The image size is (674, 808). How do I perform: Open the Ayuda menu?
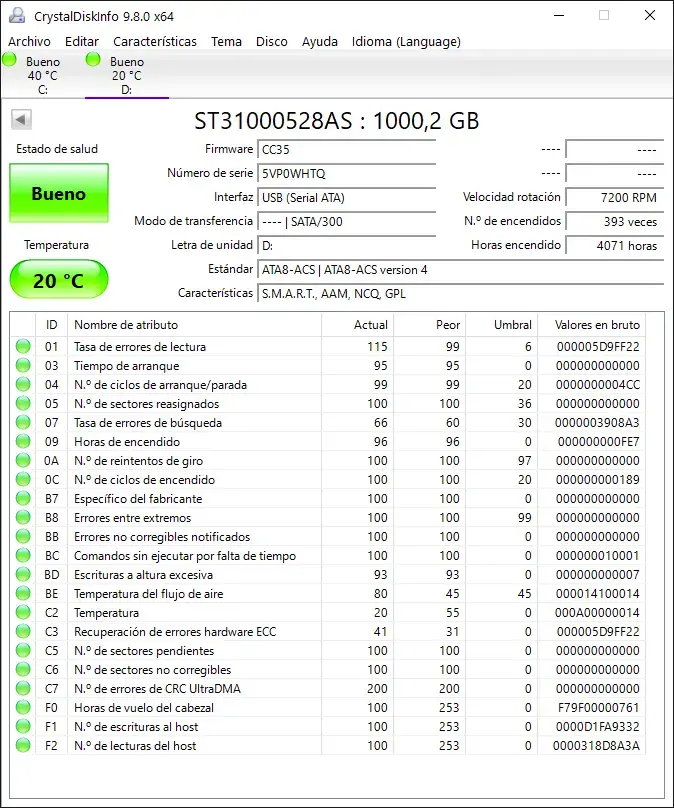(319, 42)
